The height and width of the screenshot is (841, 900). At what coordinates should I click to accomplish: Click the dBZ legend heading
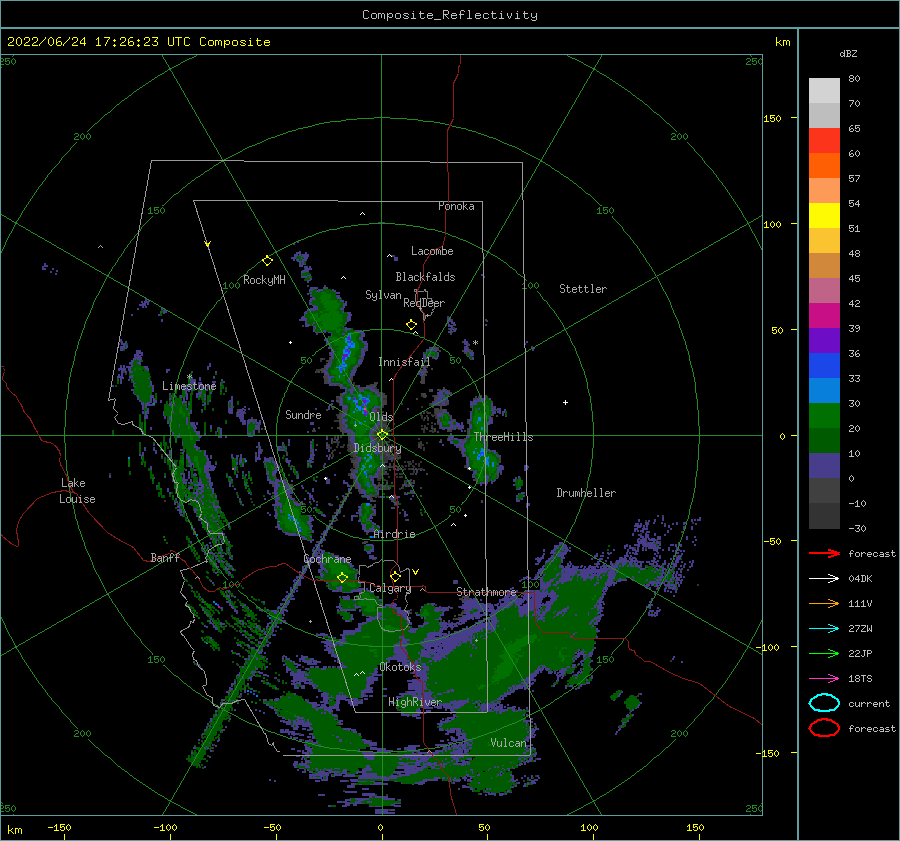[x=848, y=53]
